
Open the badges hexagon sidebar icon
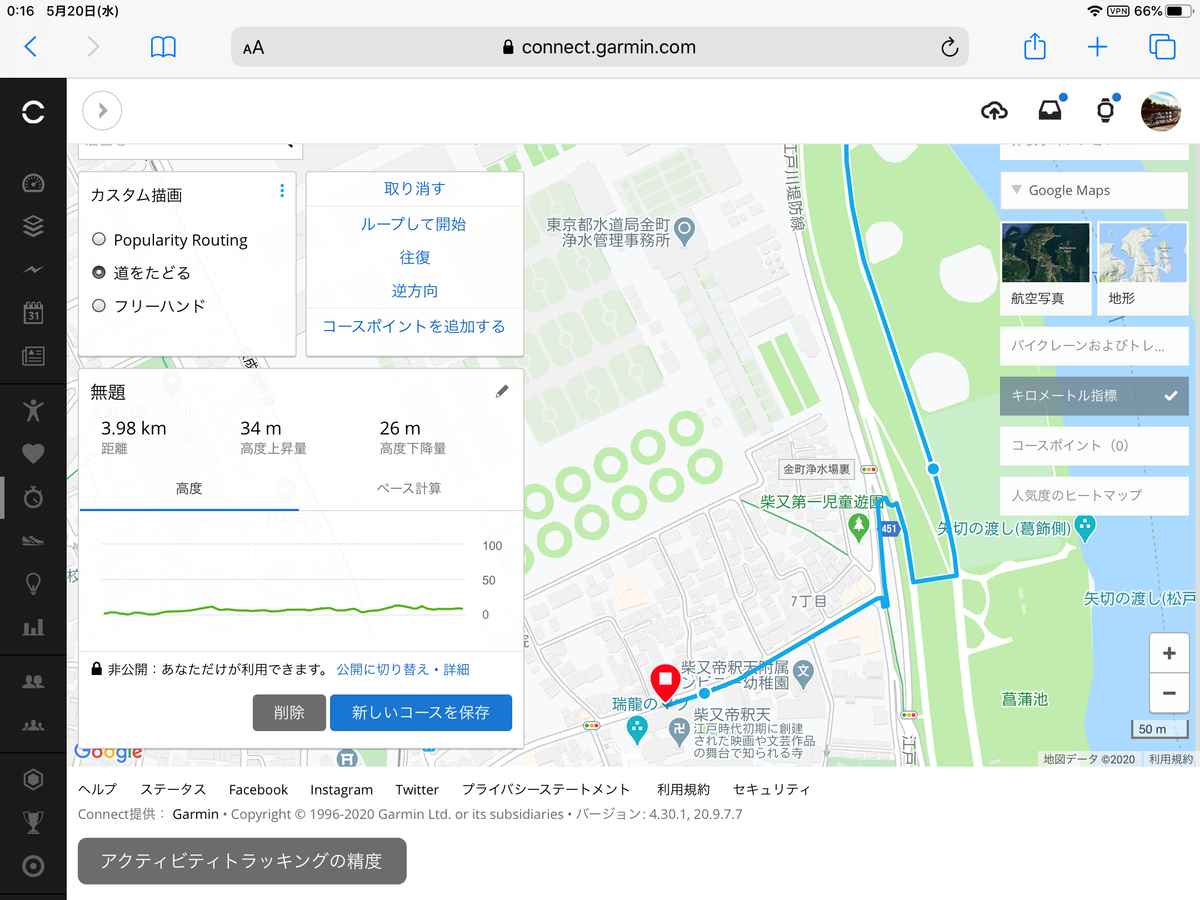click(33, 779)
